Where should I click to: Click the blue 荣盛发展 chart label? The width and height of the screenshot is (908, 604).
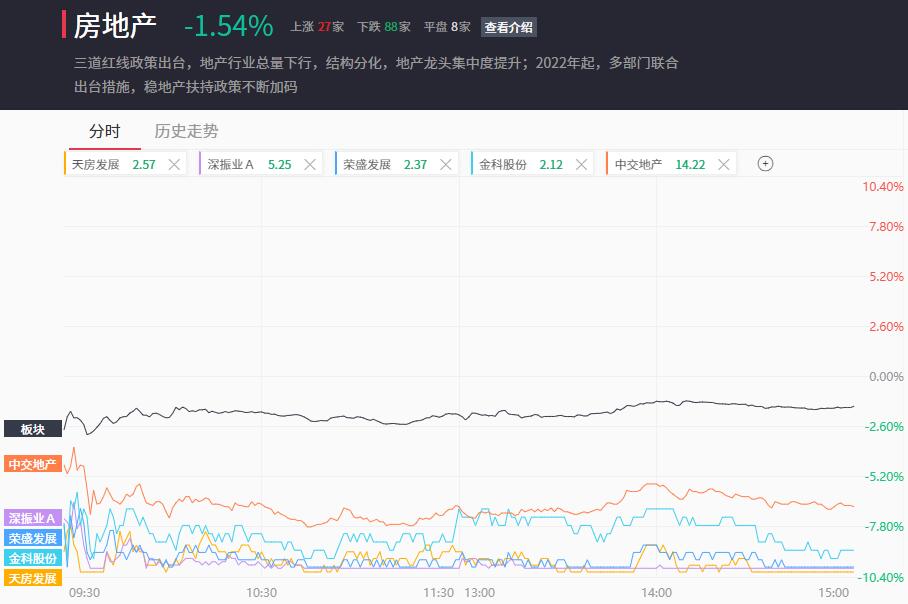click(33, 538)
